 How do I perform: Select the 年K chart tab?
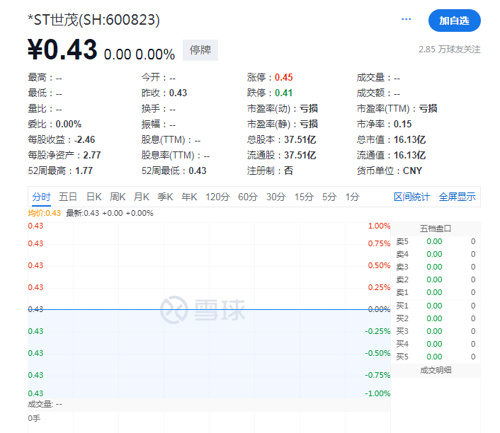click(x=189, y=197)
